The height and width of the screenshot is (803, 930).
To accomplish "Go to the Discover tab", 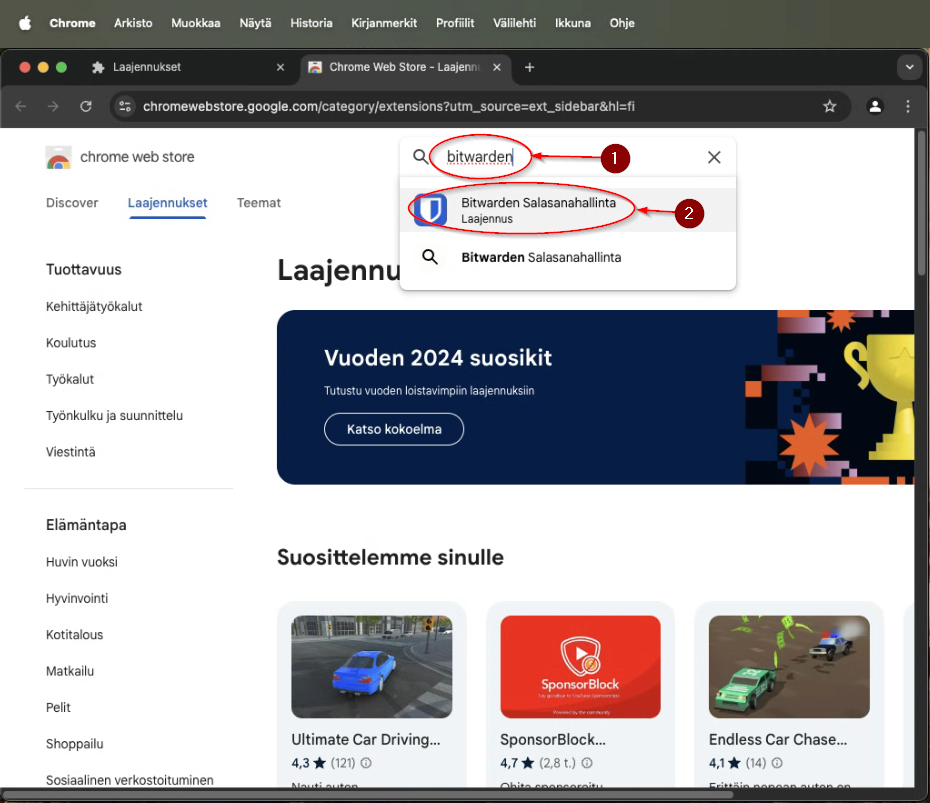I will click(x=72, y=203).
